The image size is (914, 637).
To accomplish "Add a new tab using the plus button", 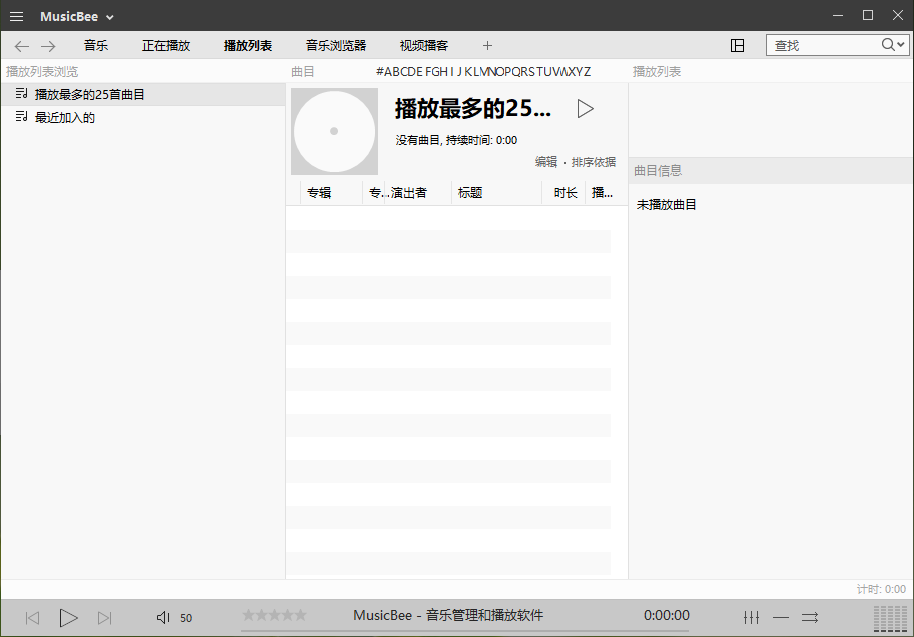I will (487, 45).
